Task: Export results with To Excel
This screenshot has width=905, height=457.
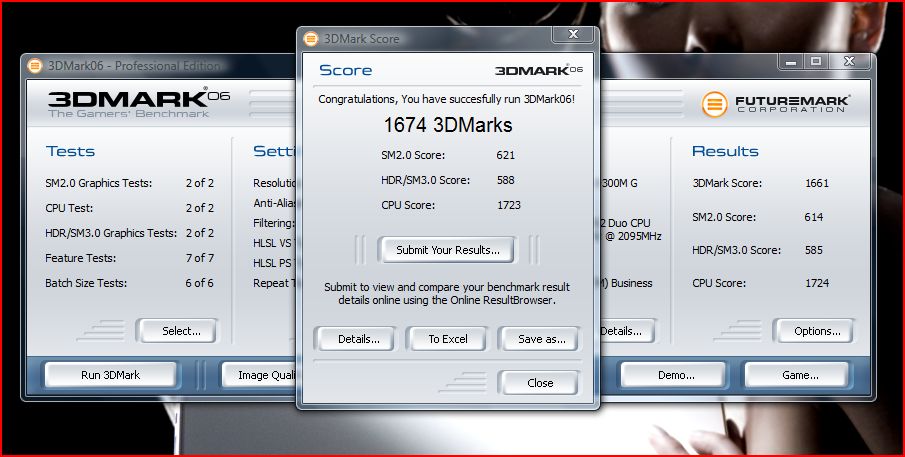Action: click(x=448, y=339)
